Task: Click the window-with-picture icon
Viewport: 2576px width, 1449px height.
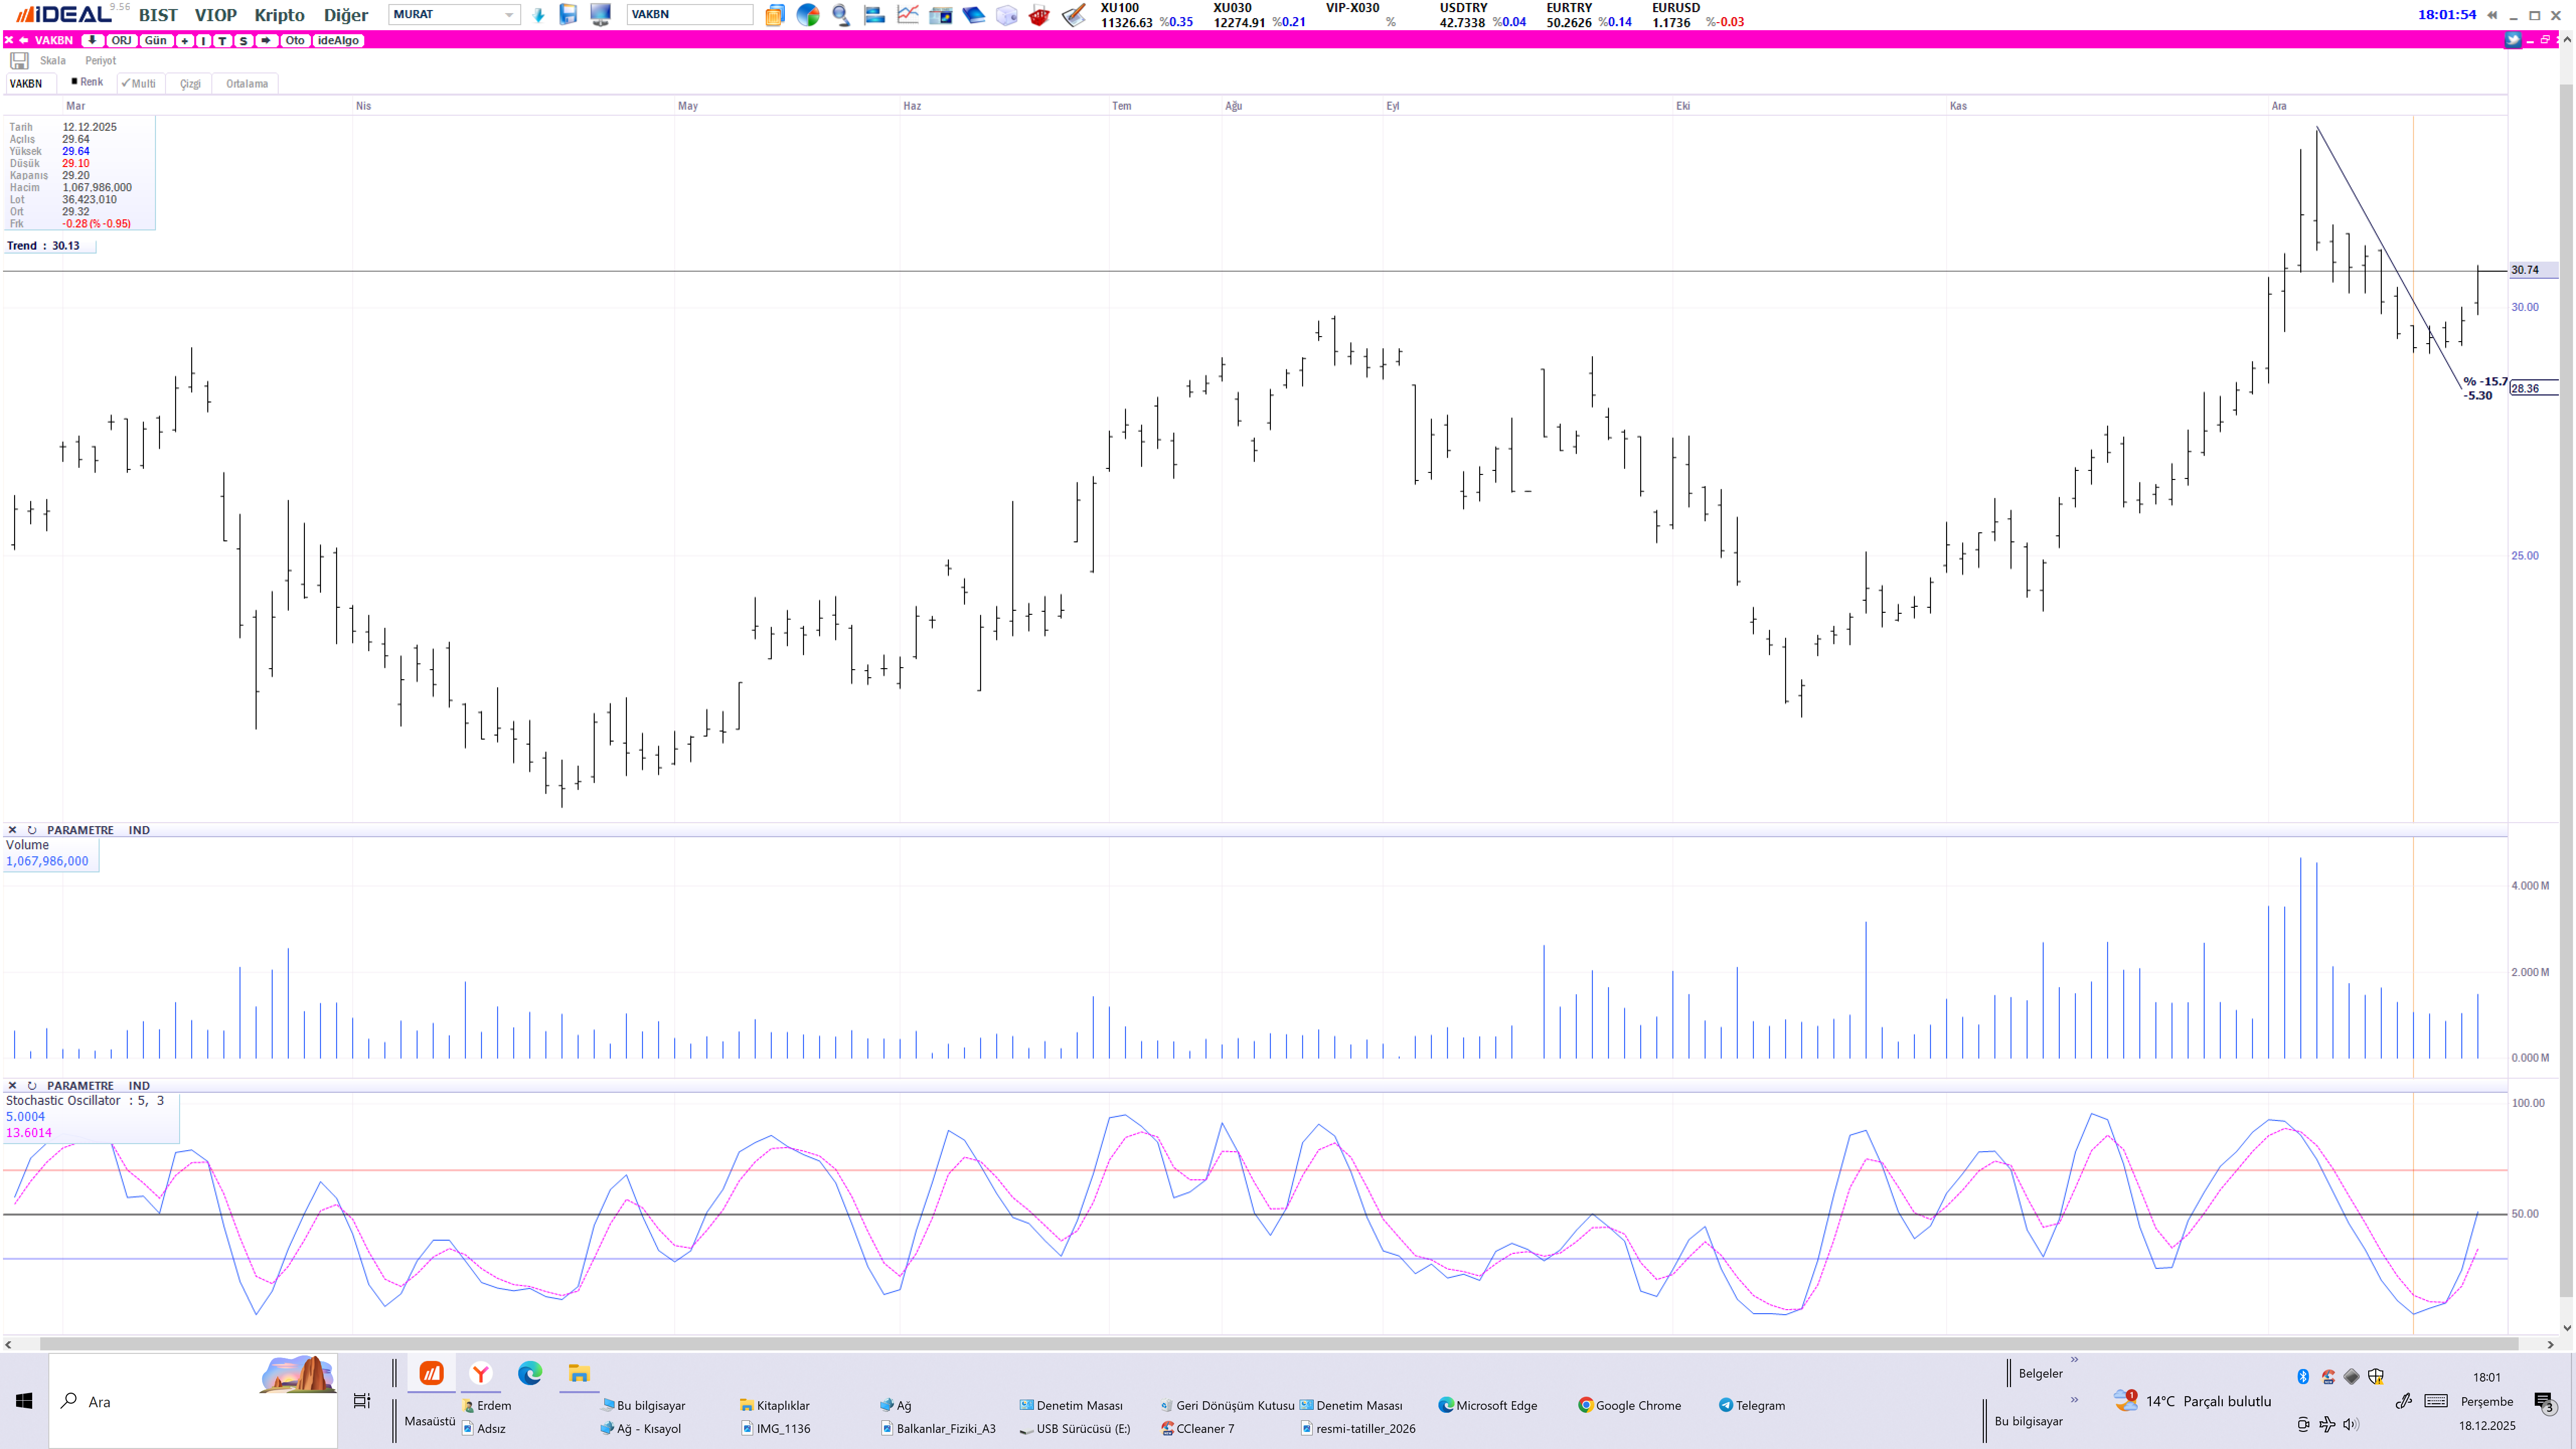Action: [x=940, y=15]
